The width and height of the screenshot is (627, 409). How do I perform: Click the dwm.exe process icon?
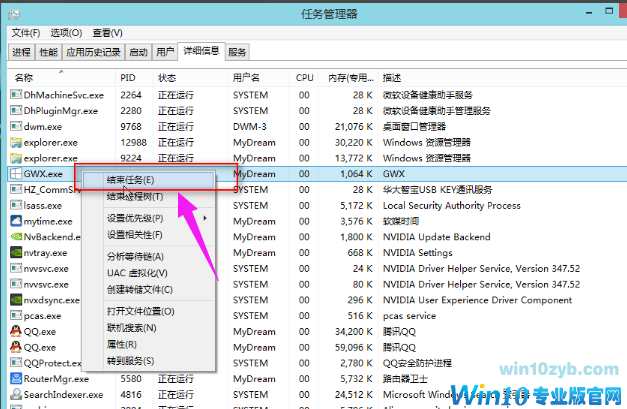pyautogui.click(x=15, y=127)
